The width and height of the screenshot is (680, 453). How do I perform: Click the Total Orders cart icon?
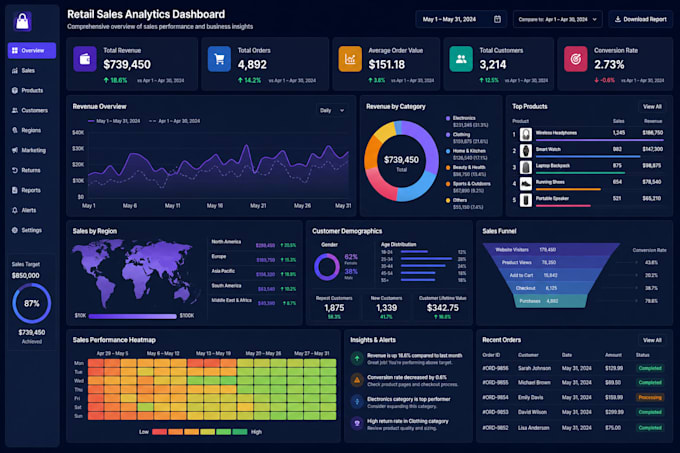click(x=219, y=59)
